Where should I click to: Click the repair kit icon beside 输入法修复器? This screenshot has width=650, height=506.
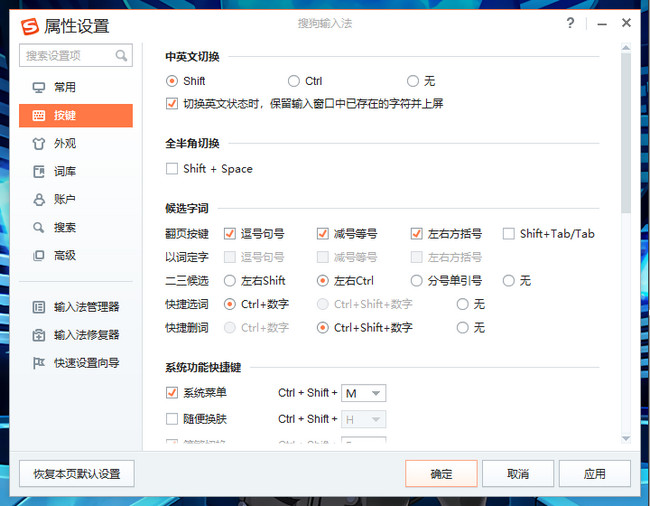(x=39, y=335)
